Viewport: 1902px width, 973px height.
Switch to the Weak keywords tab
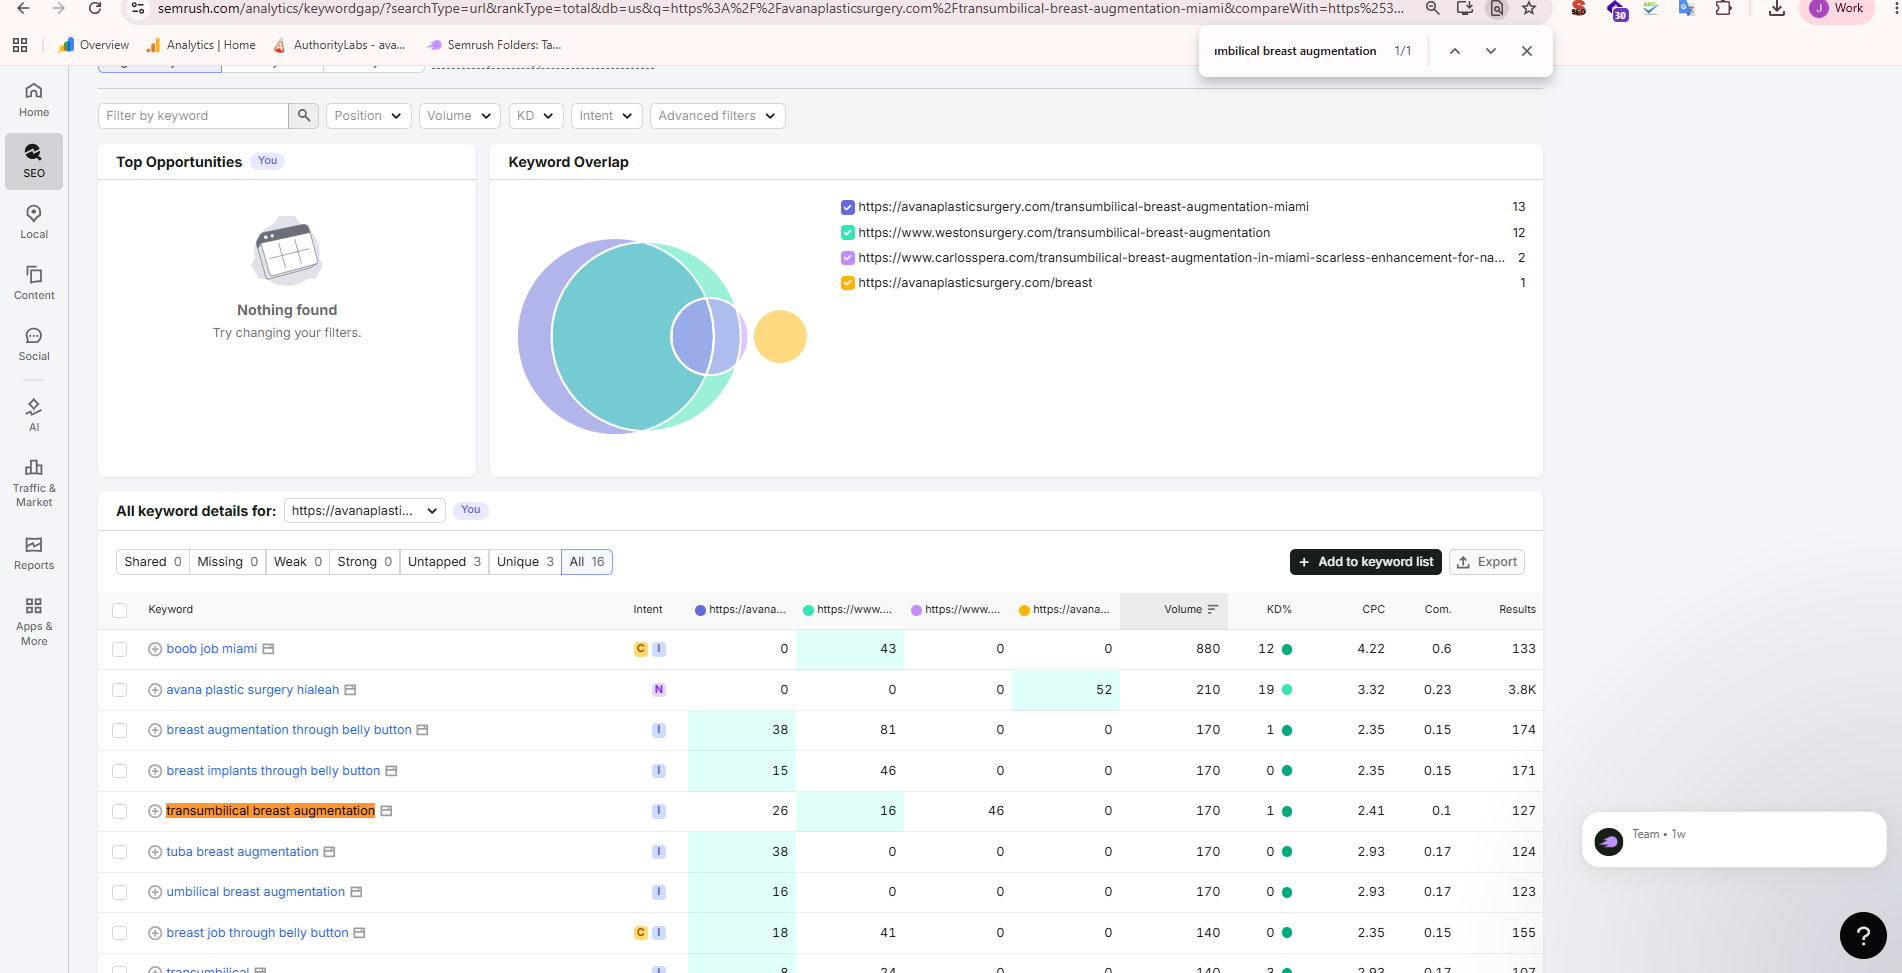pyautogui.click(x=297, y=562)
